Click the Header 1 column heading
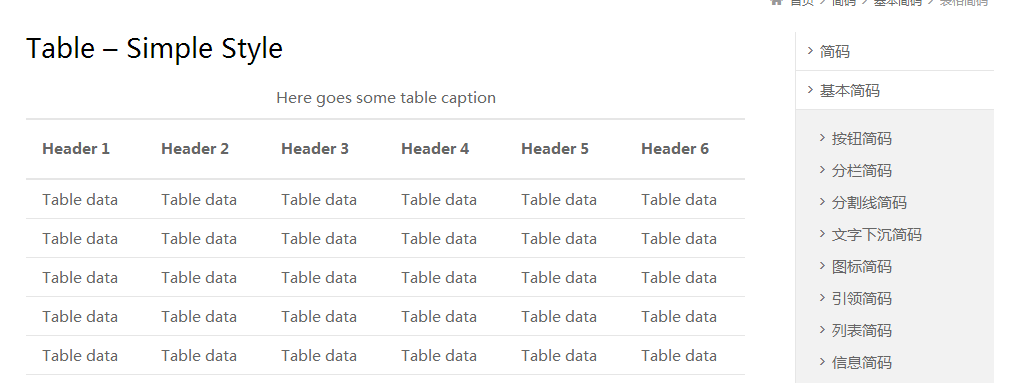The width and height of the screenshot is (1013, 383). pyautogui.click(x=76, y=149)
